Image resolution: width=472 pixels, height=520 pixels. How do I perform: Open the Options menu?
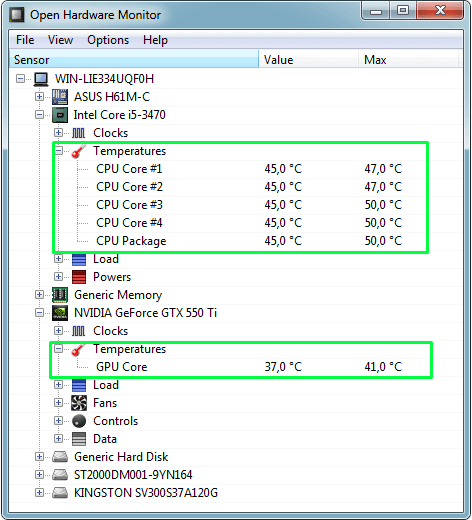coord(108,40)
